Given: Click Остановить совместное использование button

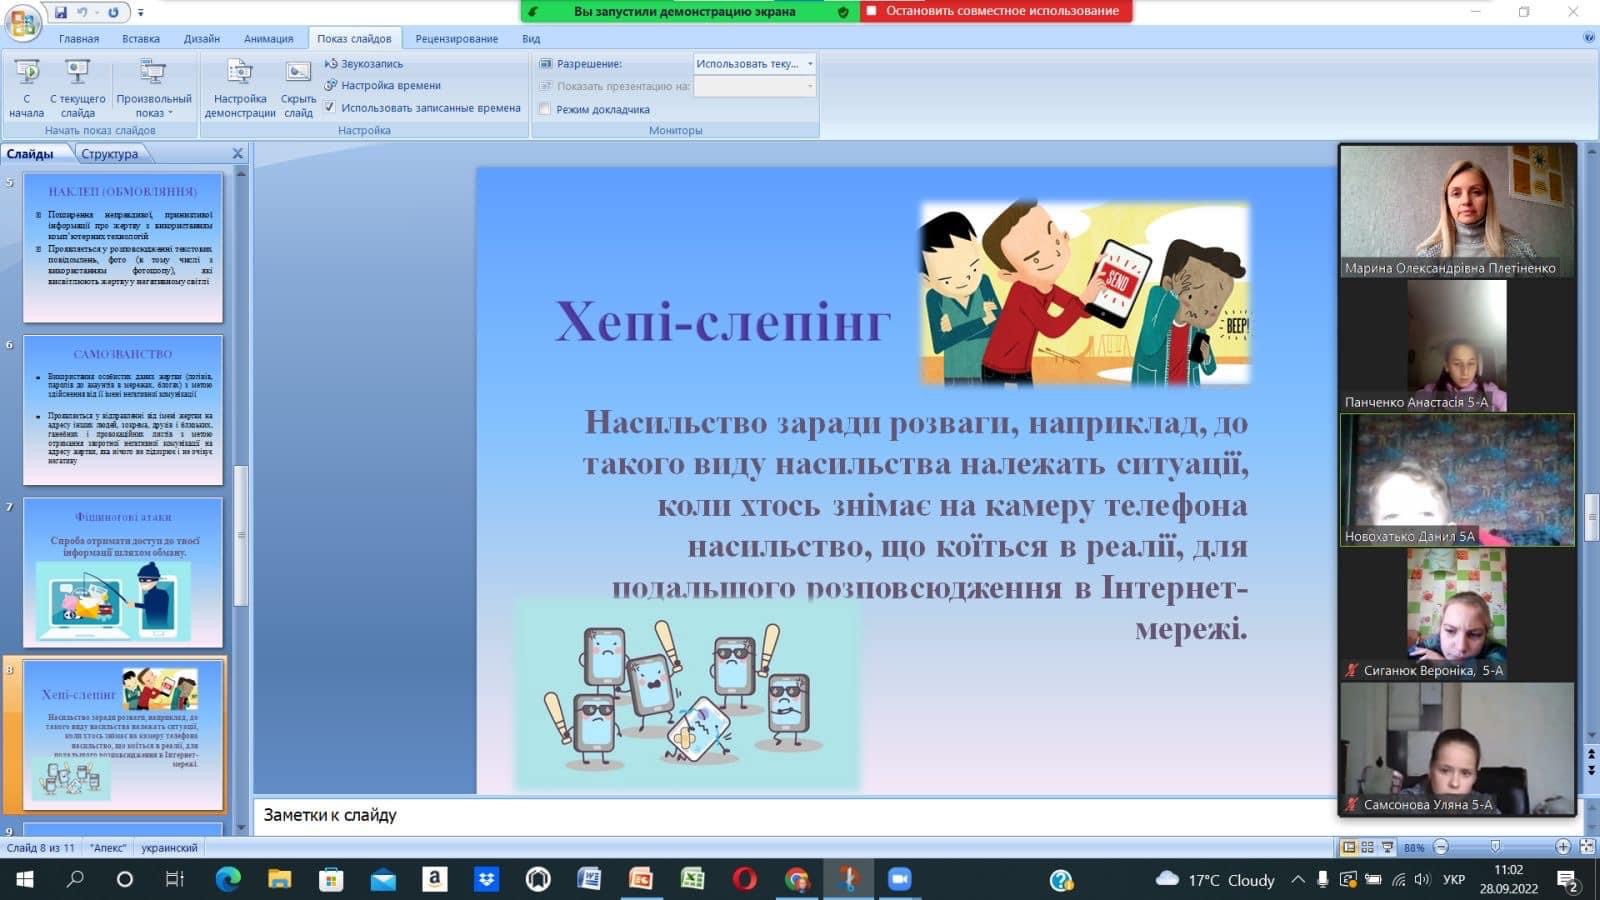Looking at the screenshot, I should click(x=996, y=11).
